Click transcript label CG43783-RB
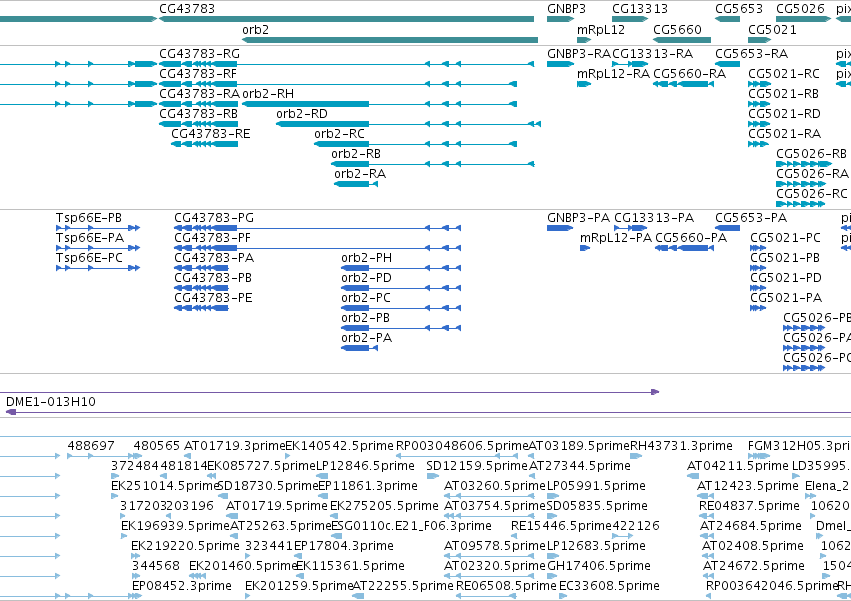The height and width of the screenshot is (601, 851). coord(198,114)
